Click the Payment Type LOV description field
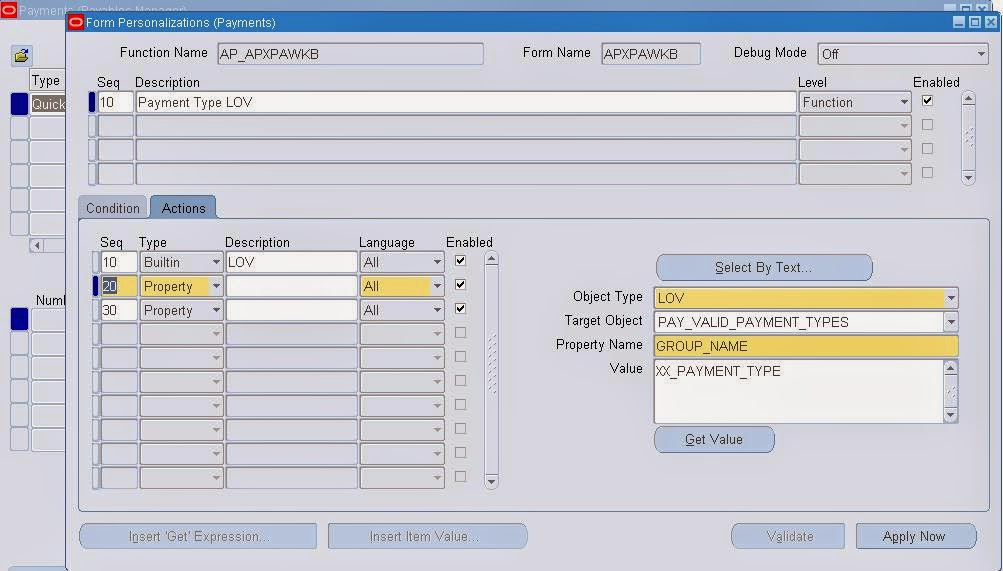1003x571 pixels. 465,102
